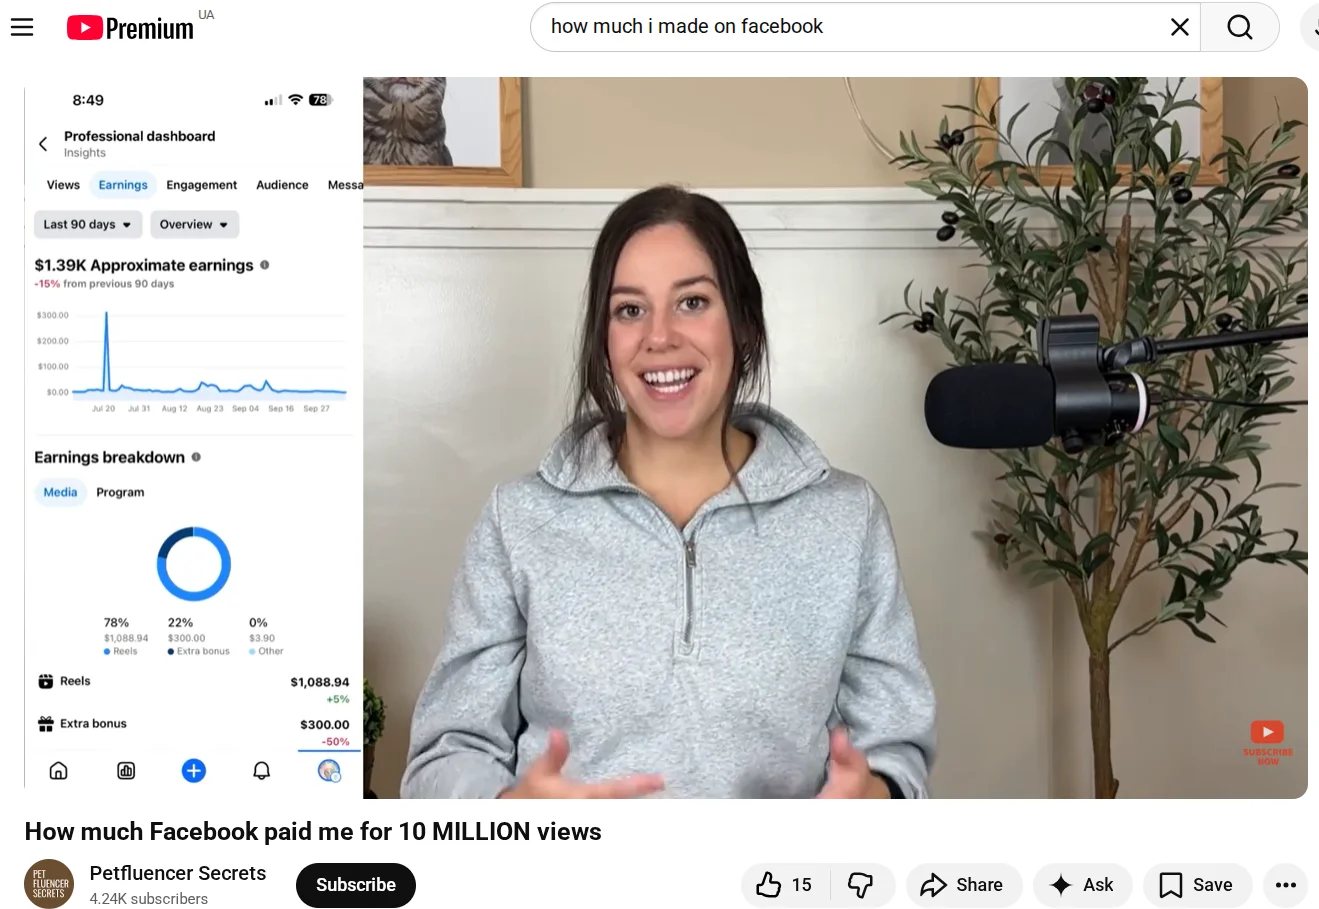1319x909 pixels.
Task: Click the blue plus create icon
Action: tap(193, 770)
